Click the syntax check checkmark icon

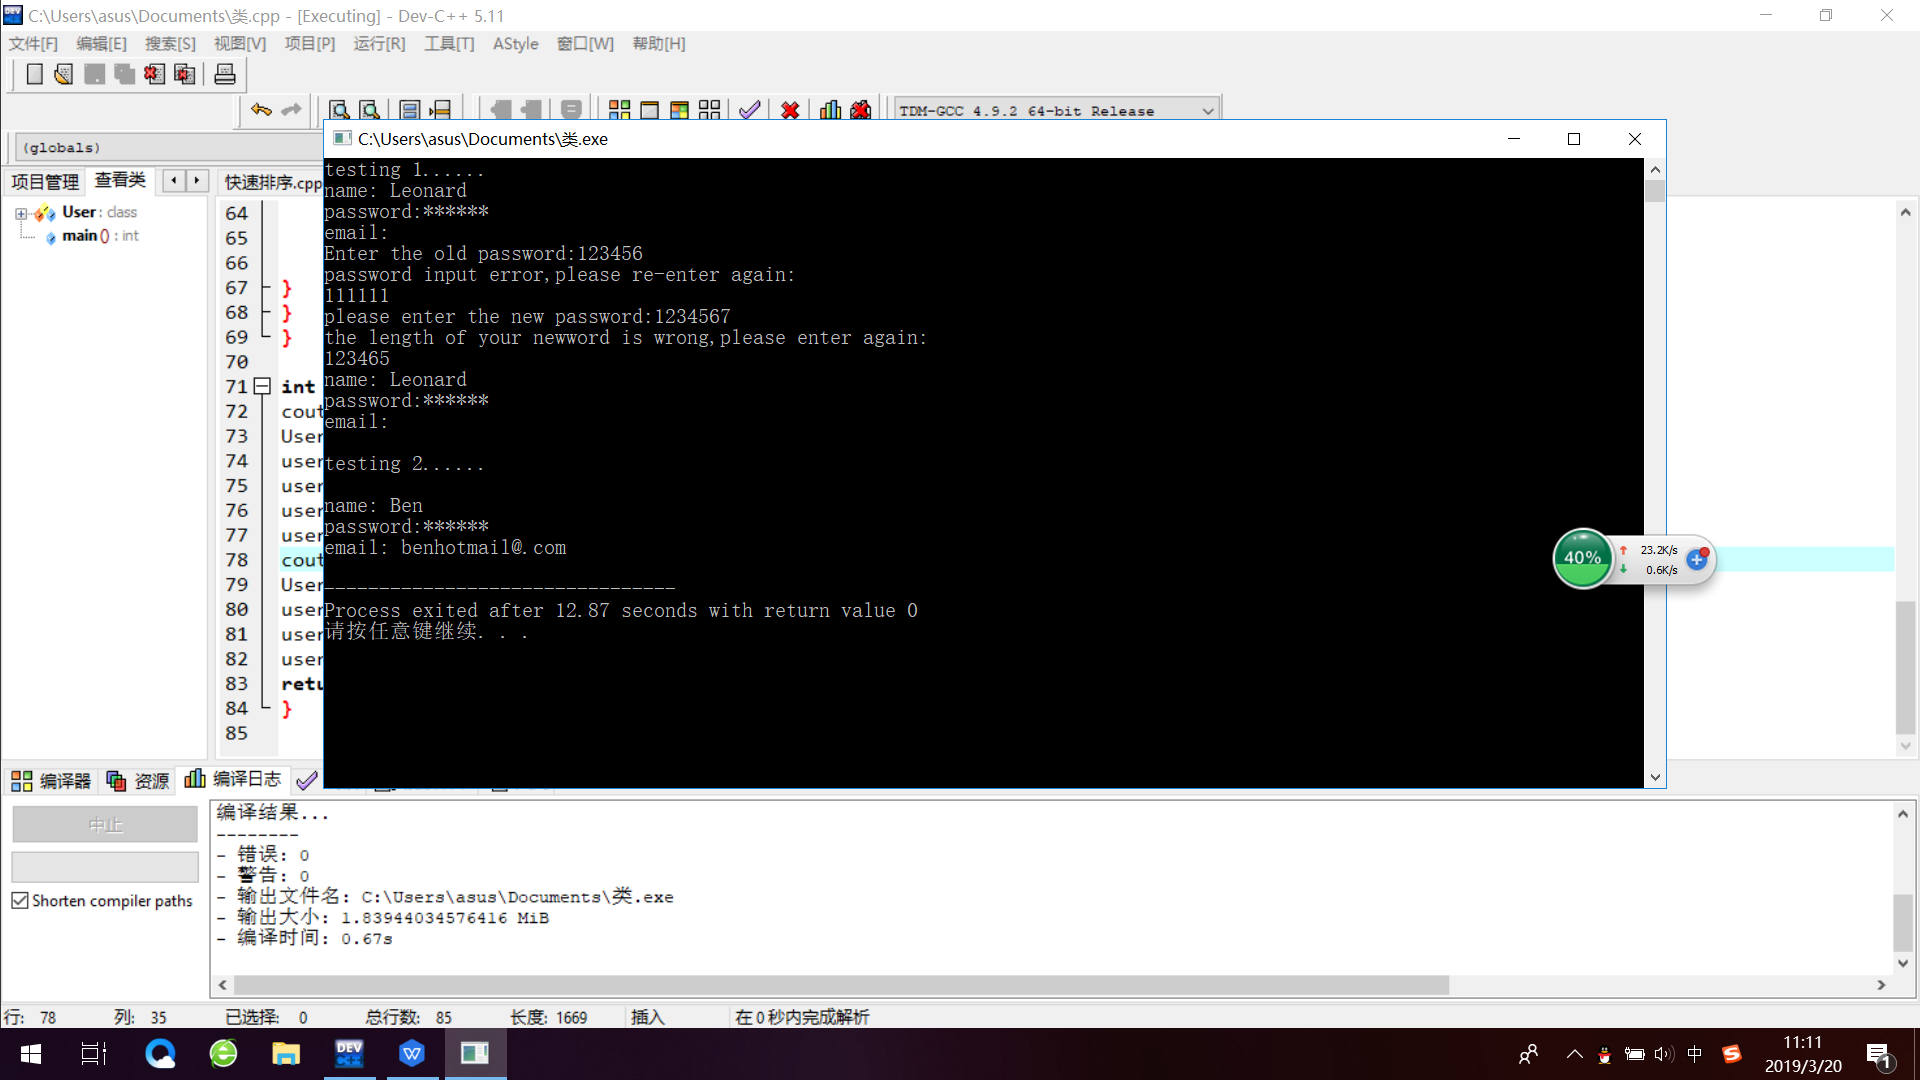pos(750,110)
